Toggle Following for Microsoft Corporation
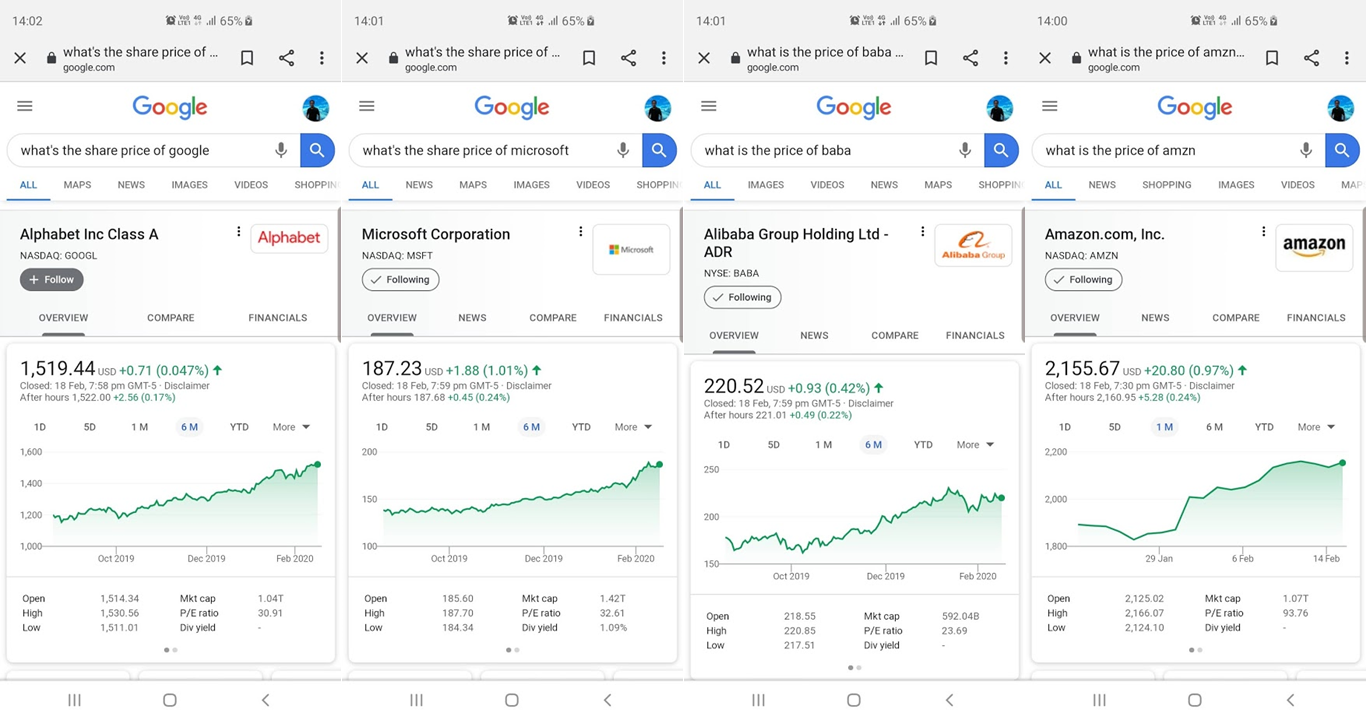 400,280
